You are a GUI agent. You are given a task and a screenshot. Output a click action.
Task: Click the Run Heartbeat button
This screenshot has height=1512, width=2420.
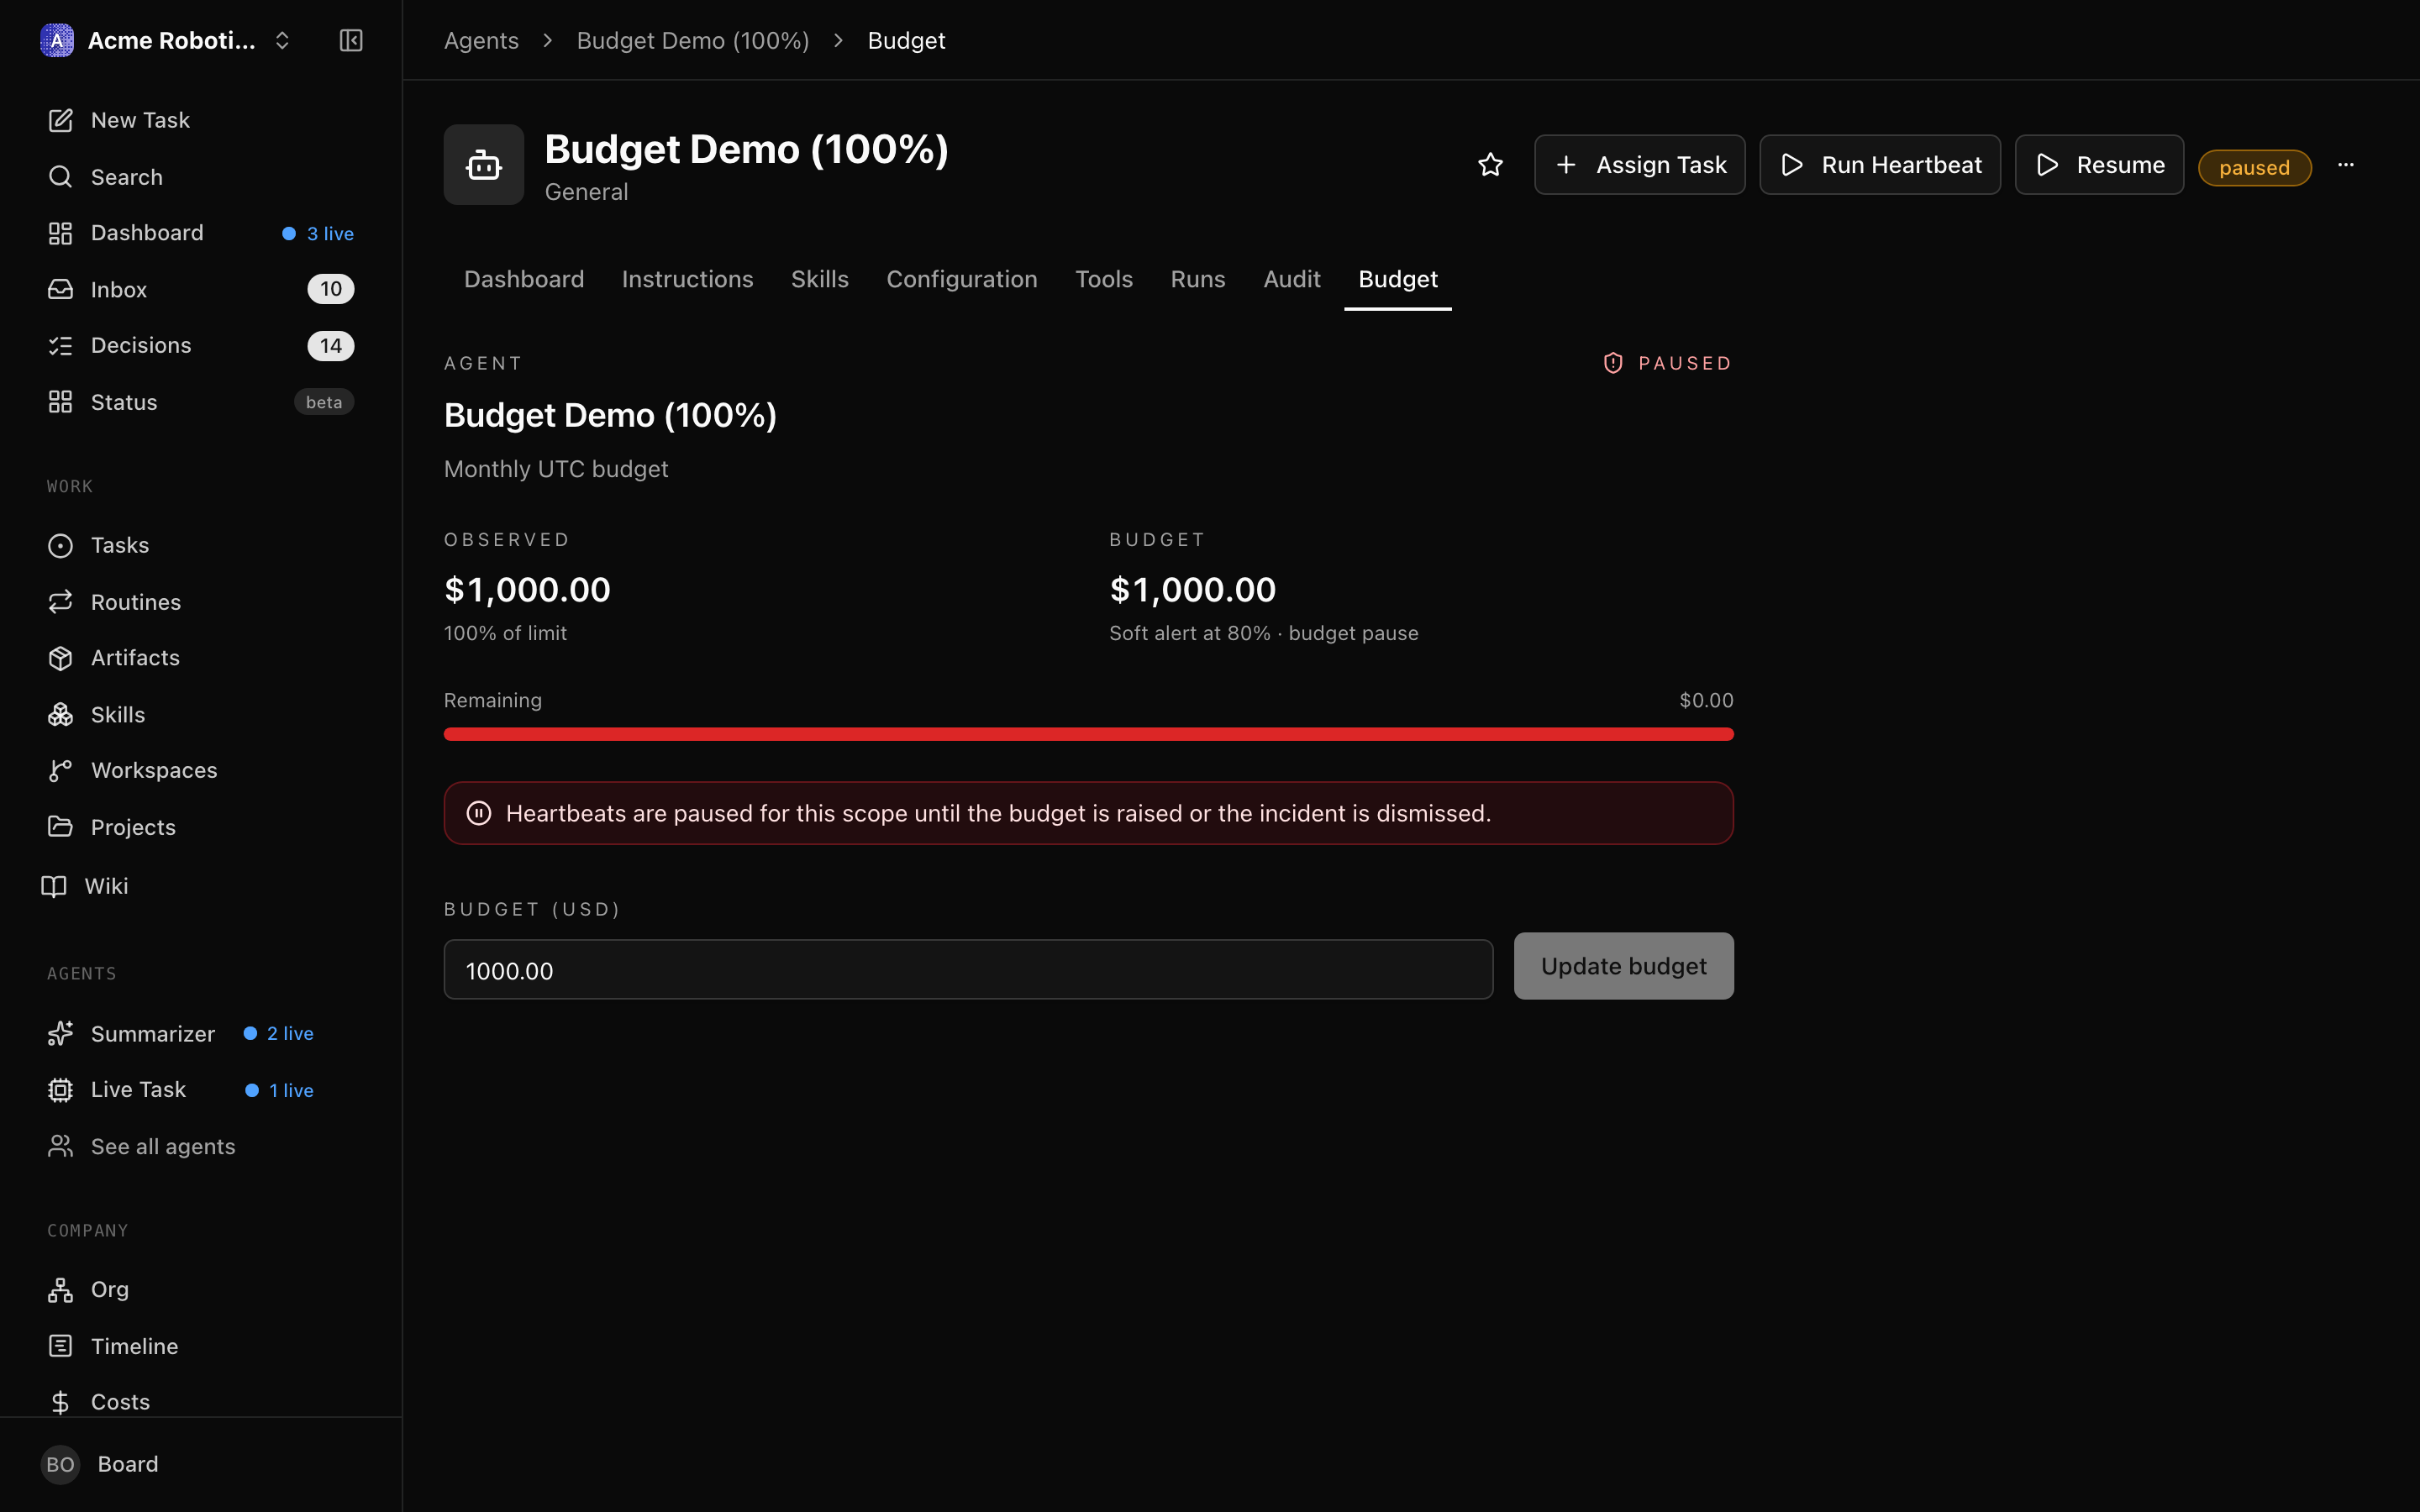pyautogui.click(x=1880, y=165)
